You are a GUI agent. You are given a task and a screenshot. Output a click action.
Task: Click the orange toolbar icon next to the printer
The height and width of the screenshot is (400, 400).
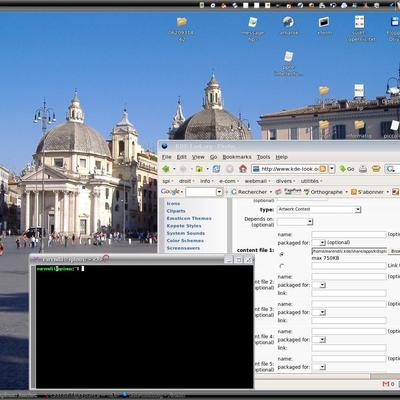(x=376, y=169)
